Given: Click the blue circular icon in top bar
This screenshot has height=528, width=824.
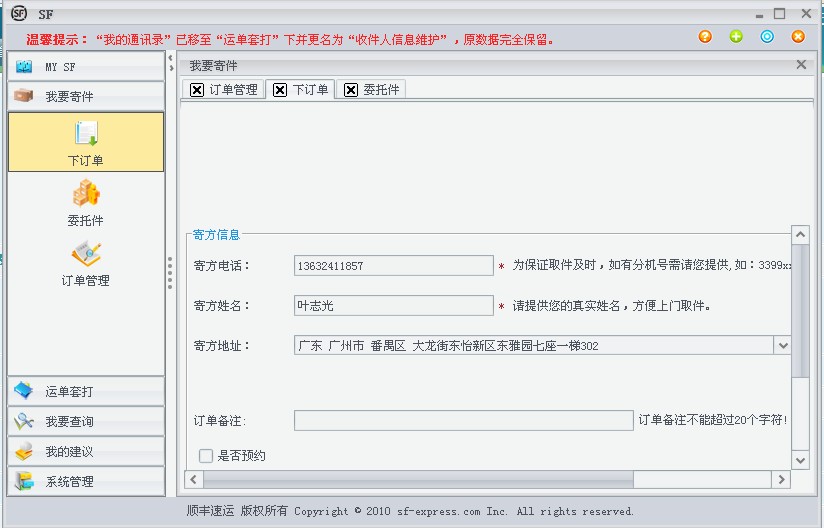Looking at the screenshot, I should 767,37.
